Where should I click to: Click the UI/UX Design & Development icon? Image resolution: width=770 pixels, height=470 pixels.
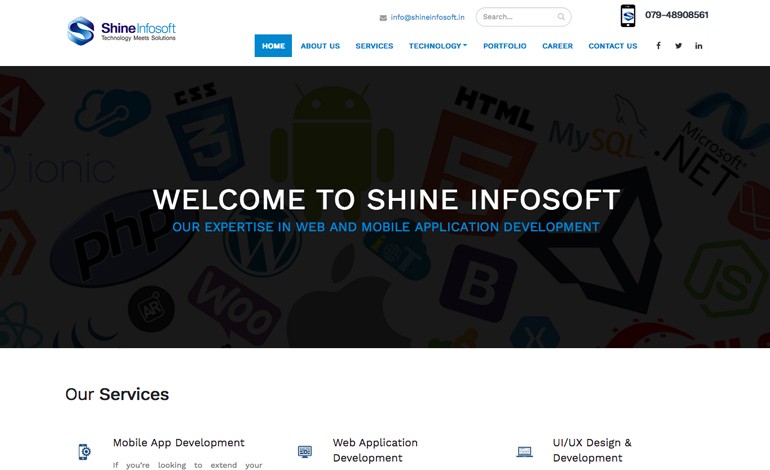[524, 451]
